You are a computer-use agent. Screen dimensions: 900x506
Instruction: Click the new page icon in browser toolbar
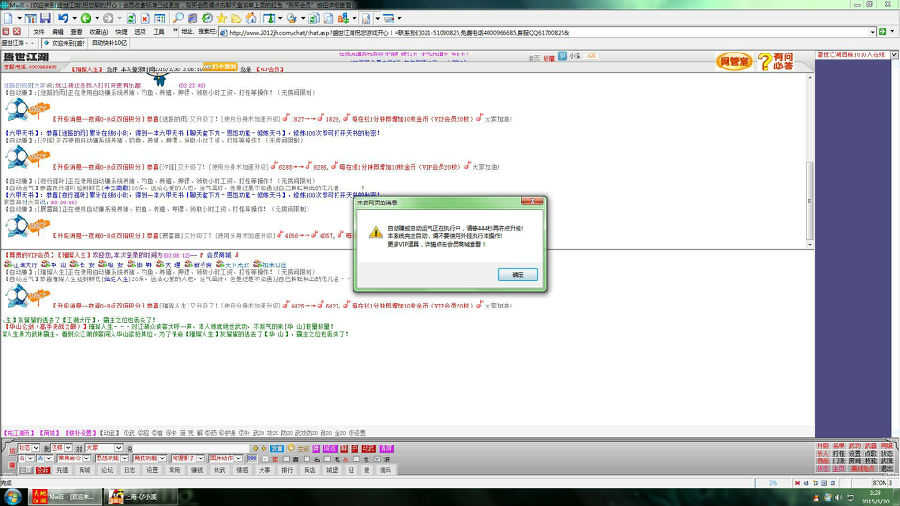click(8, 19)
